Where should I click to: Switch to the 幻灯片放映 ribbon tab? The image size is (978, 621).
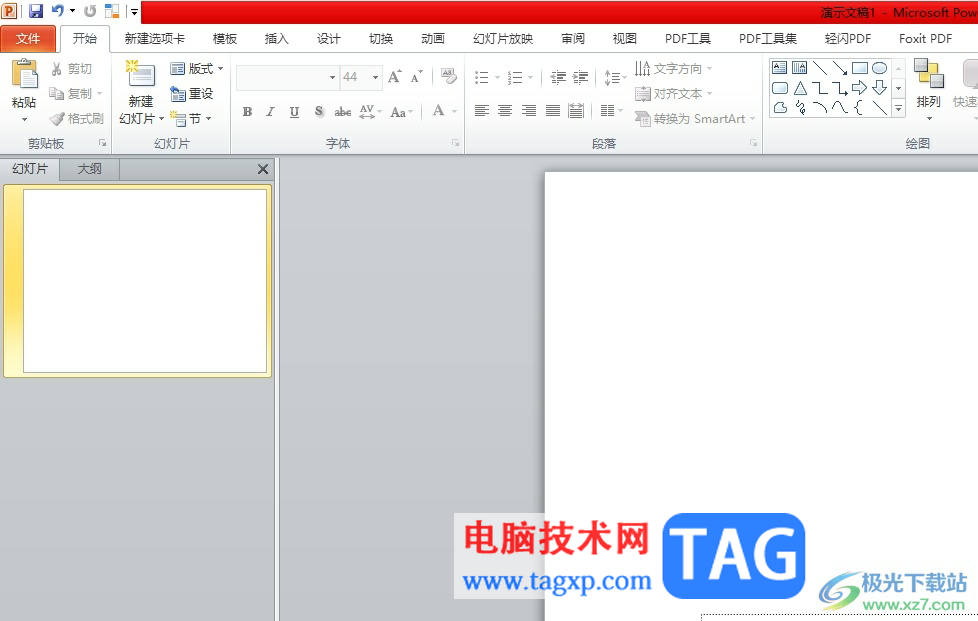pyautogui.click(x=503, y=39)
